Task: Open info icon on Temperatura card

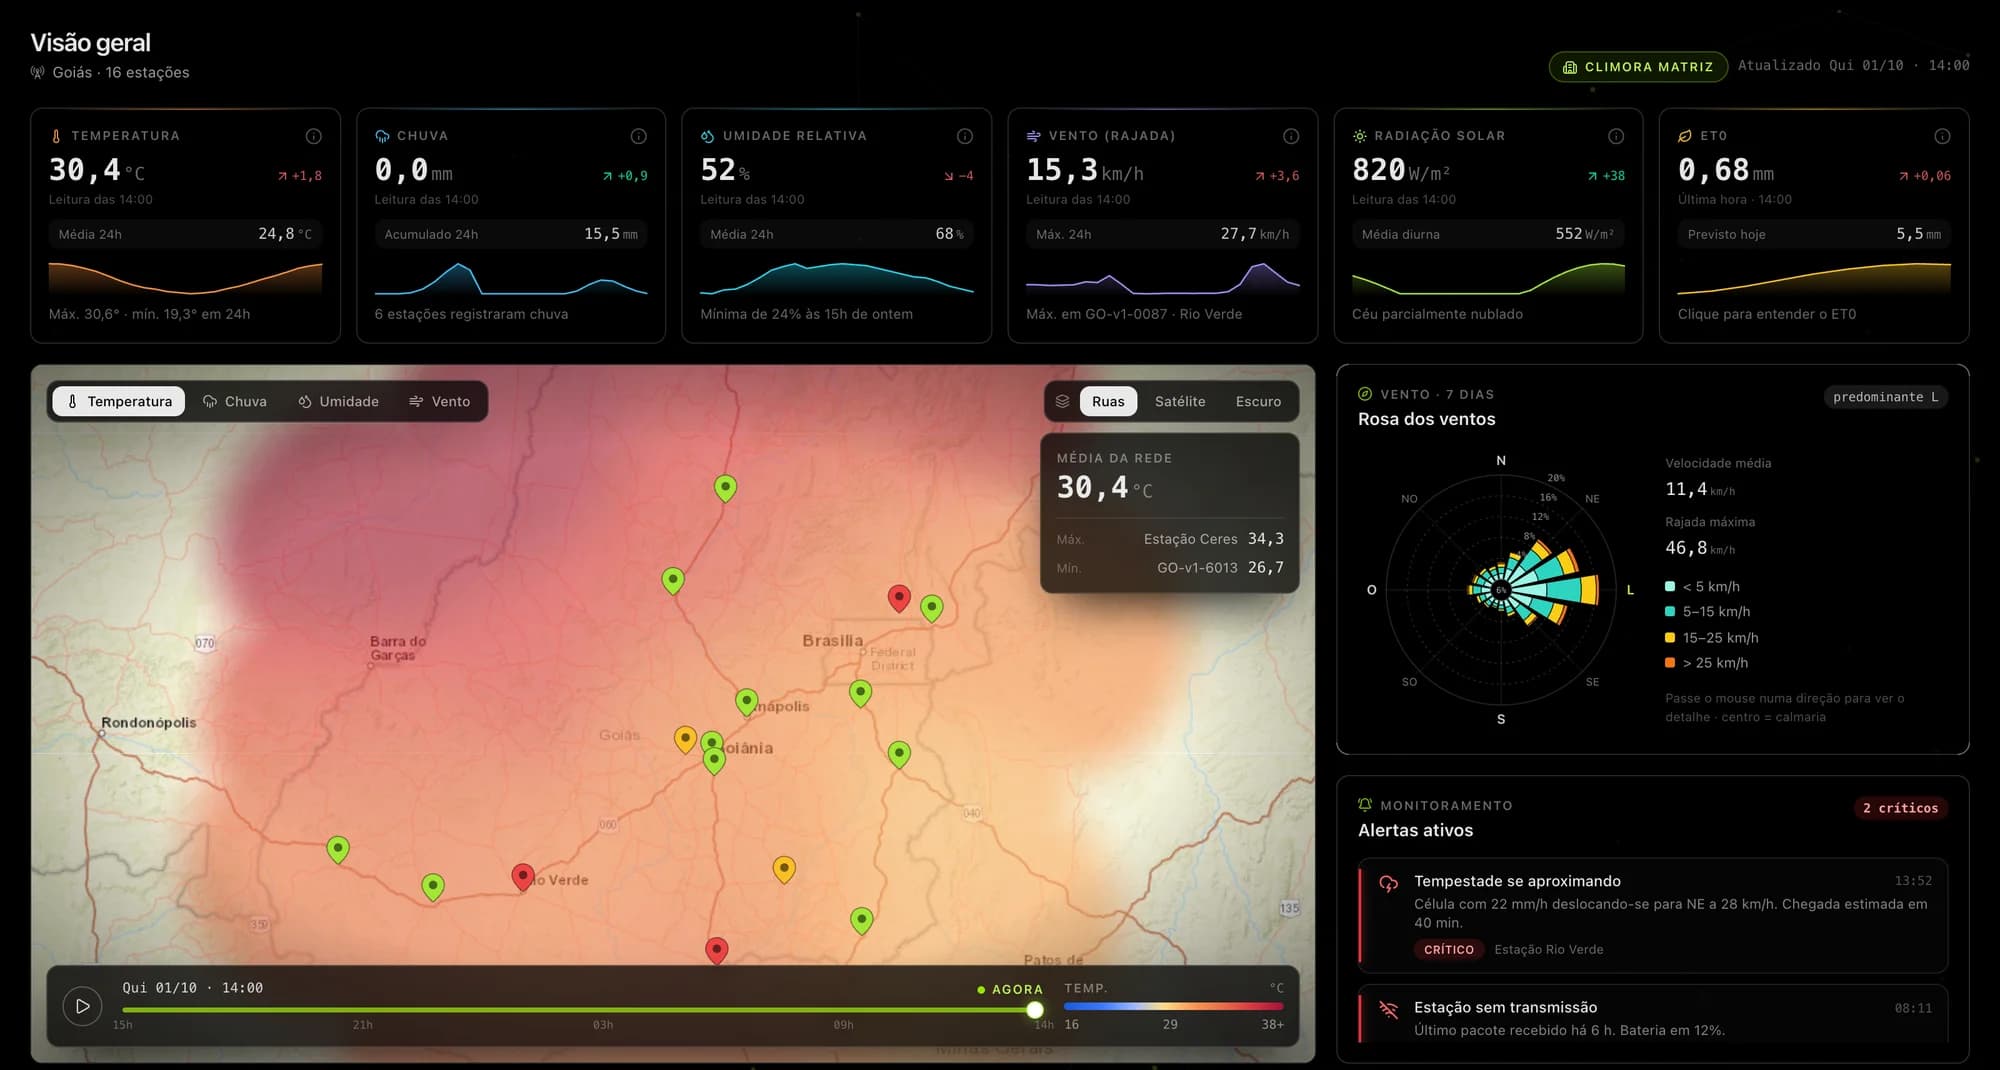Action: (x=313, y=136)
